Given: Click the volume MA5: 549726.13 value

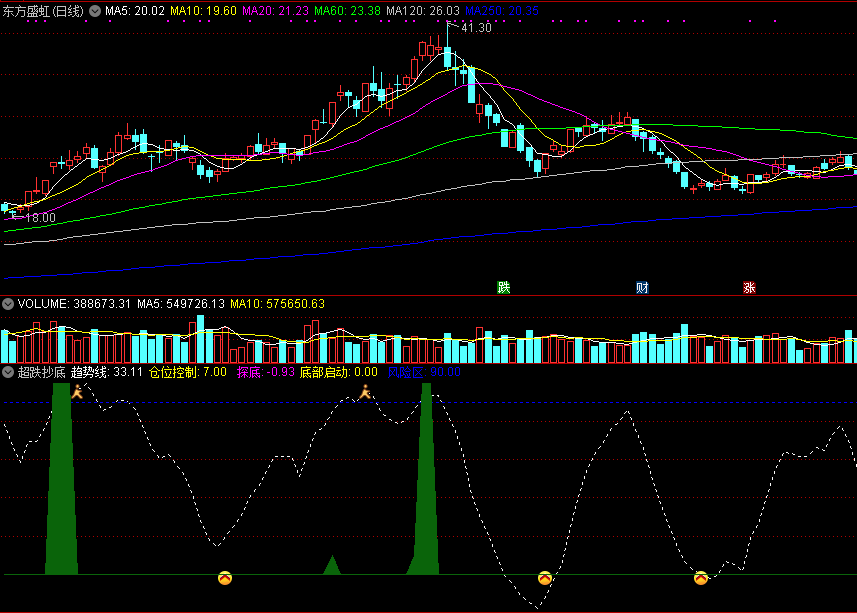Looking at the screenshot, I should pos(181,304).
